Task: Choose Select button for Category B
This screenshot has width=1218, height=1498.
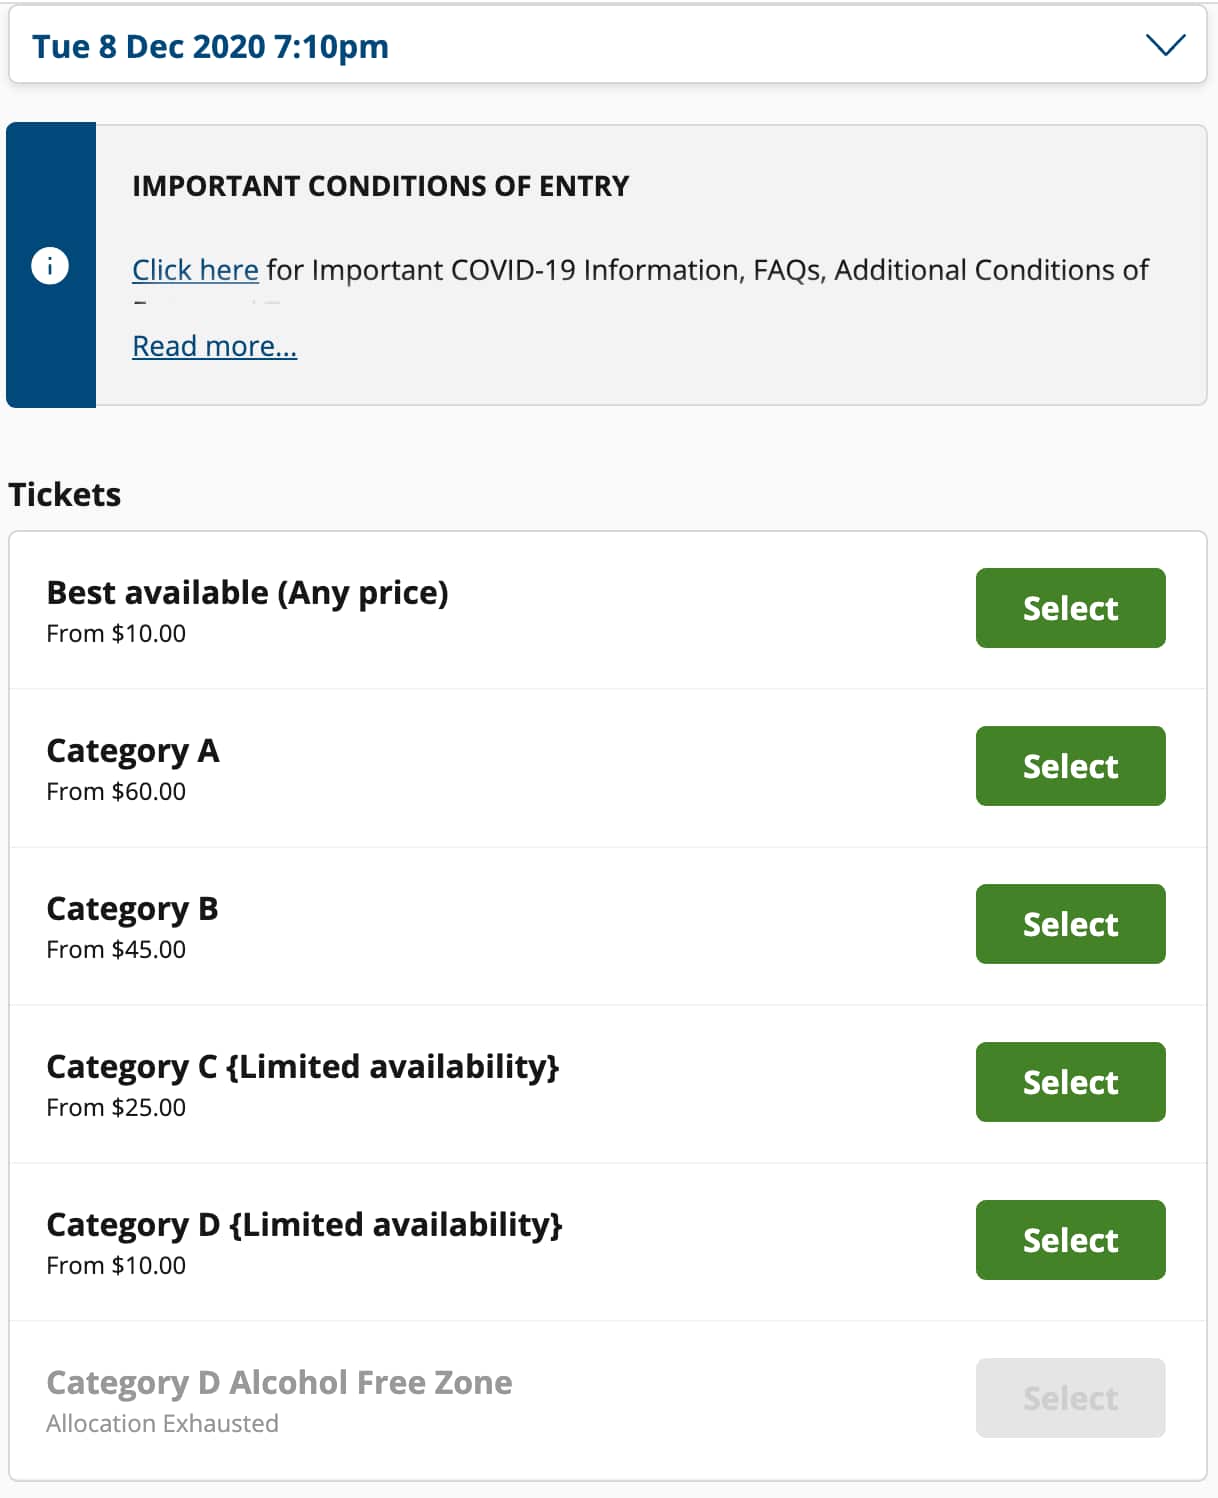Action: click(x=1070, y=924)
